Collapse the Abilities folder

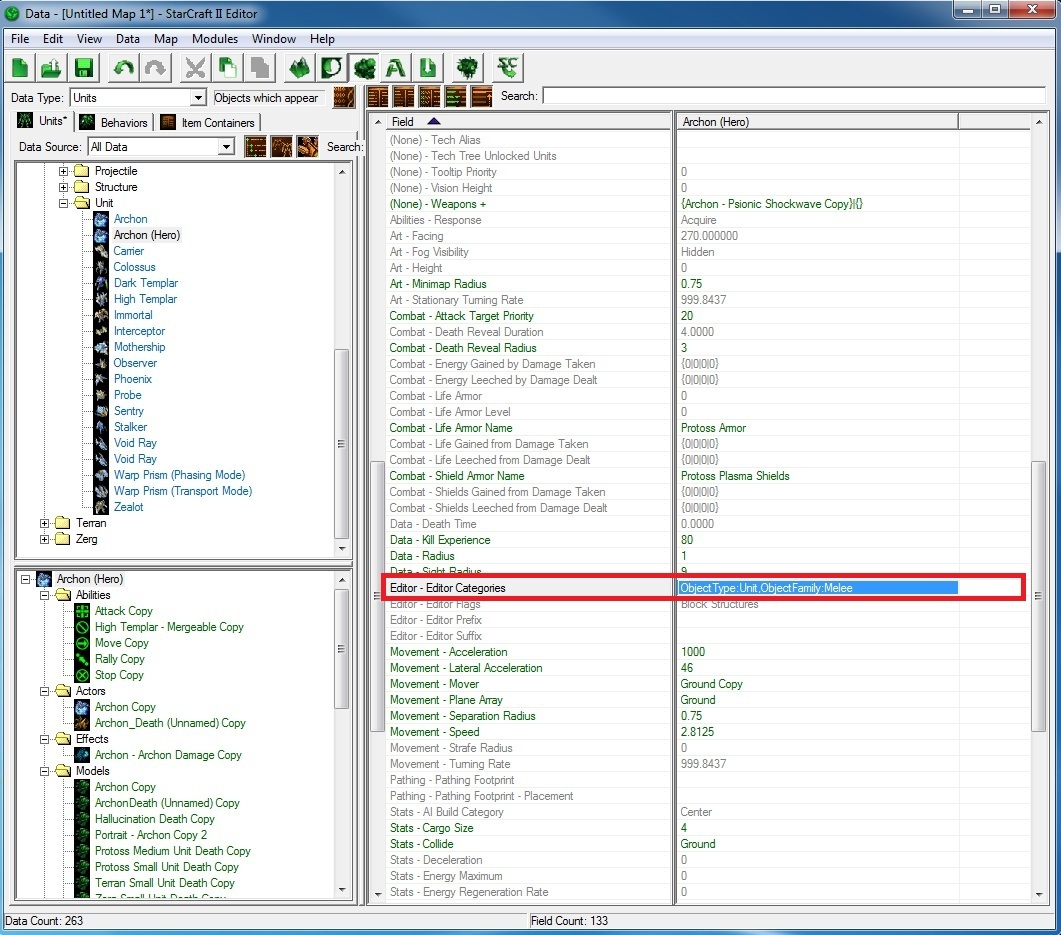45,595
